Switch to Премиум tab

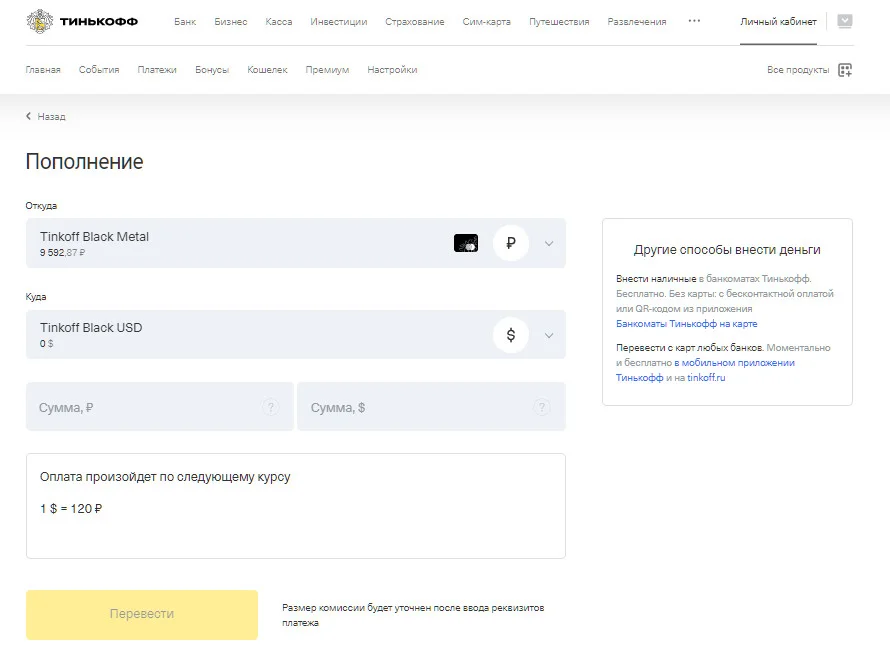(328, 70)
